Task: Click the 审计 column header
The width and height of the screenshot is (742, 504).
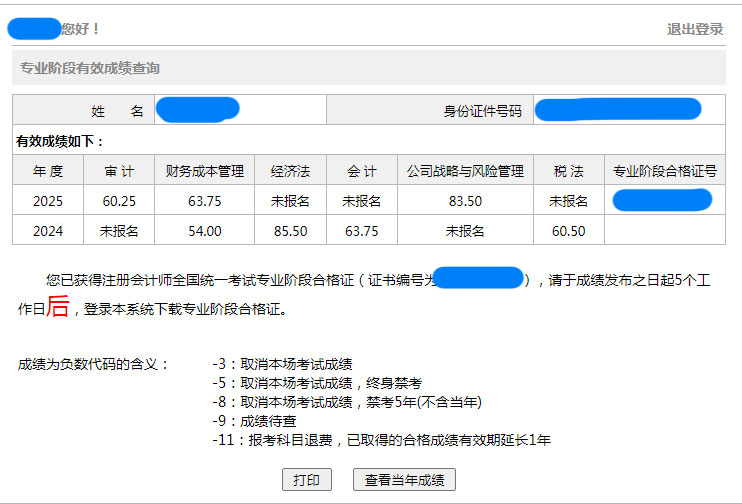Action: coord(119,171)
